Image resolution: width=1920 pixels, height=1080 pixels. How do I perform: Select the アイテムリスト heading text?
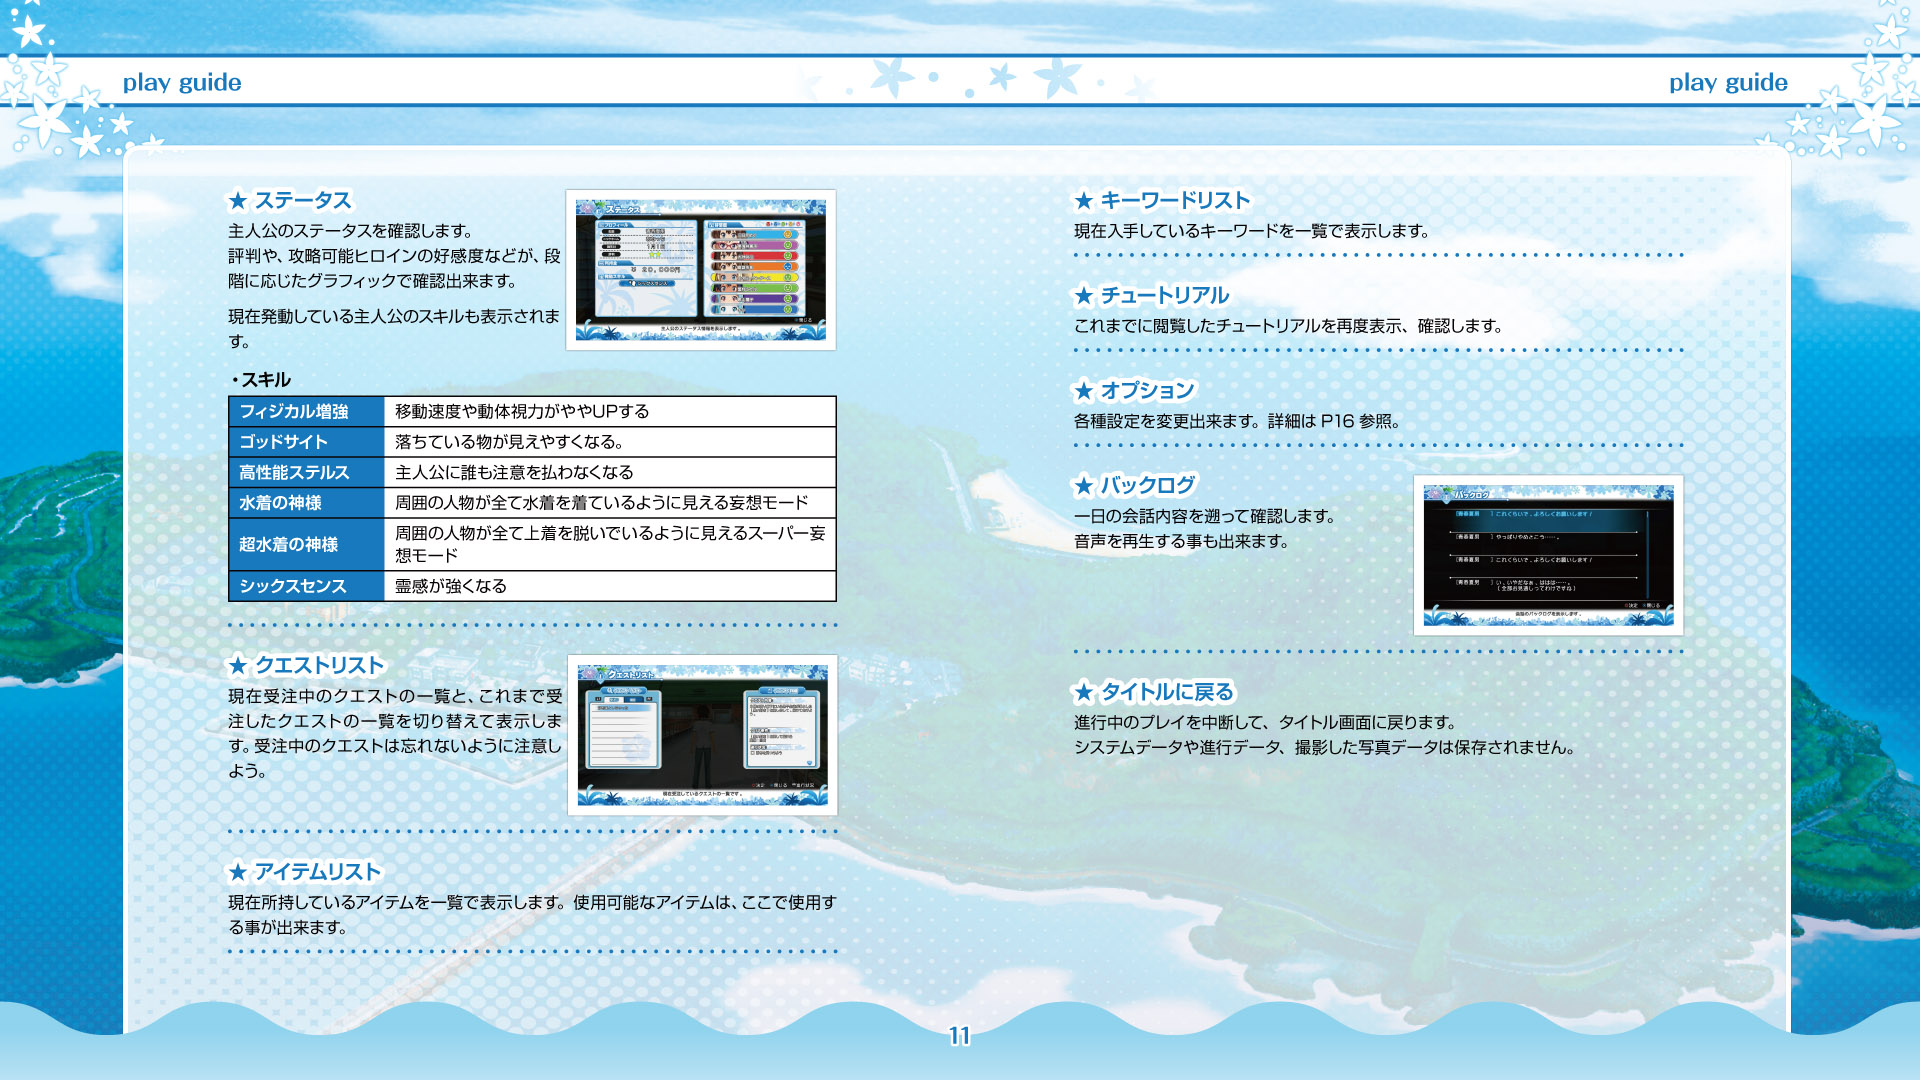pyautogui.click(x=318, y=872)
